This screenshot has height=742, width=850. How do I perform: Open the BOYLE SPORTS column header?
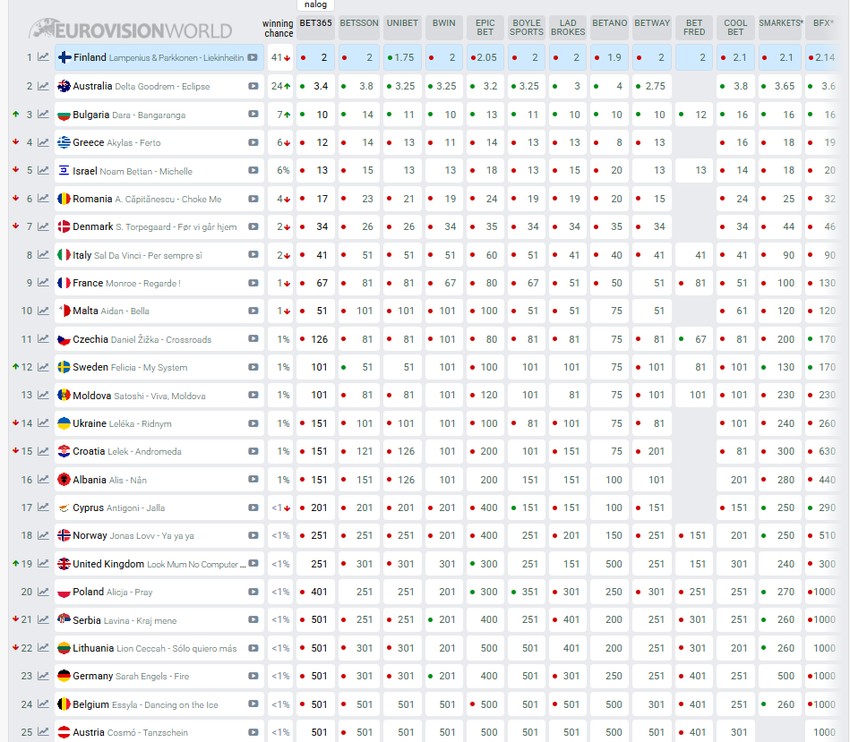coord(526,27)
